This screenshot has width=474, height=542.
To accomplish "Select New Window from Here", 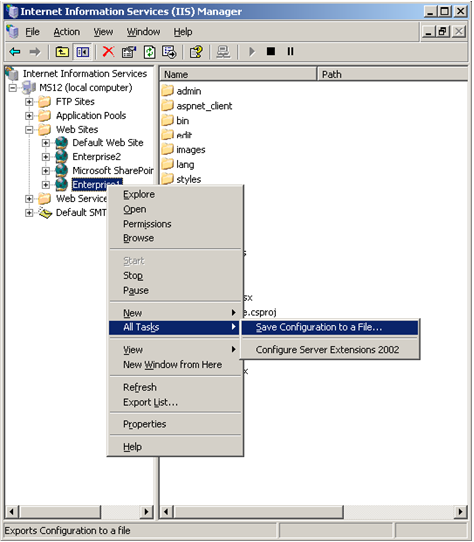I will tap(174, 365).
